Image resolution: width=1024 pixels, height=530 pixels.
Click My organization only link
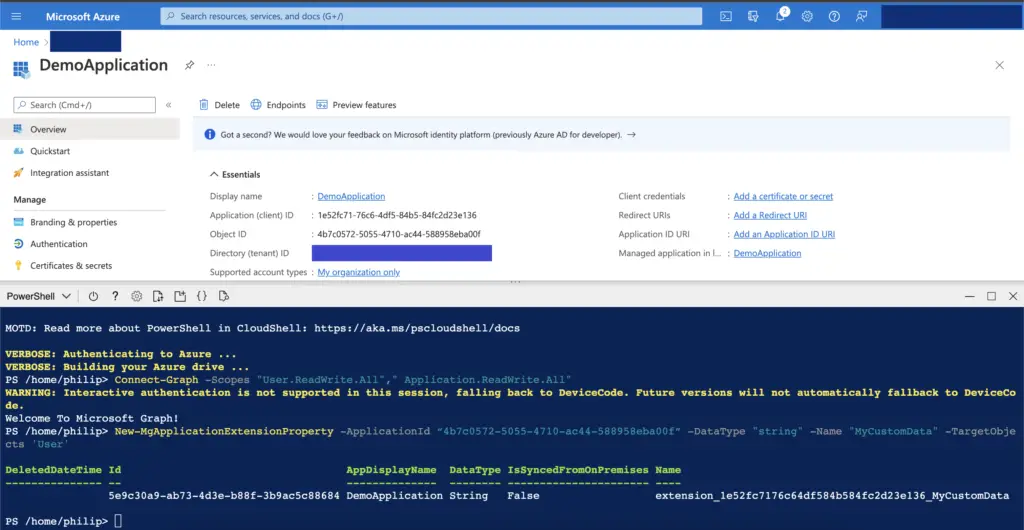[x=359, y=272]
